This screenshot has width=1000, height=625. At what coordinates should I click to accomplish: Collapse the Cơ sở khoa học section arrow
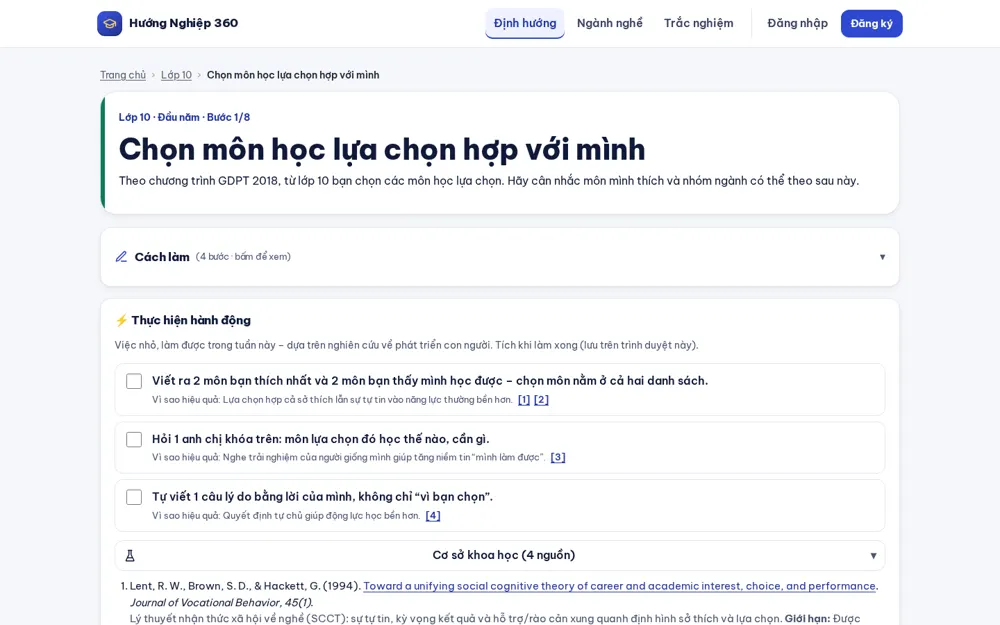[x=873, y=555]
